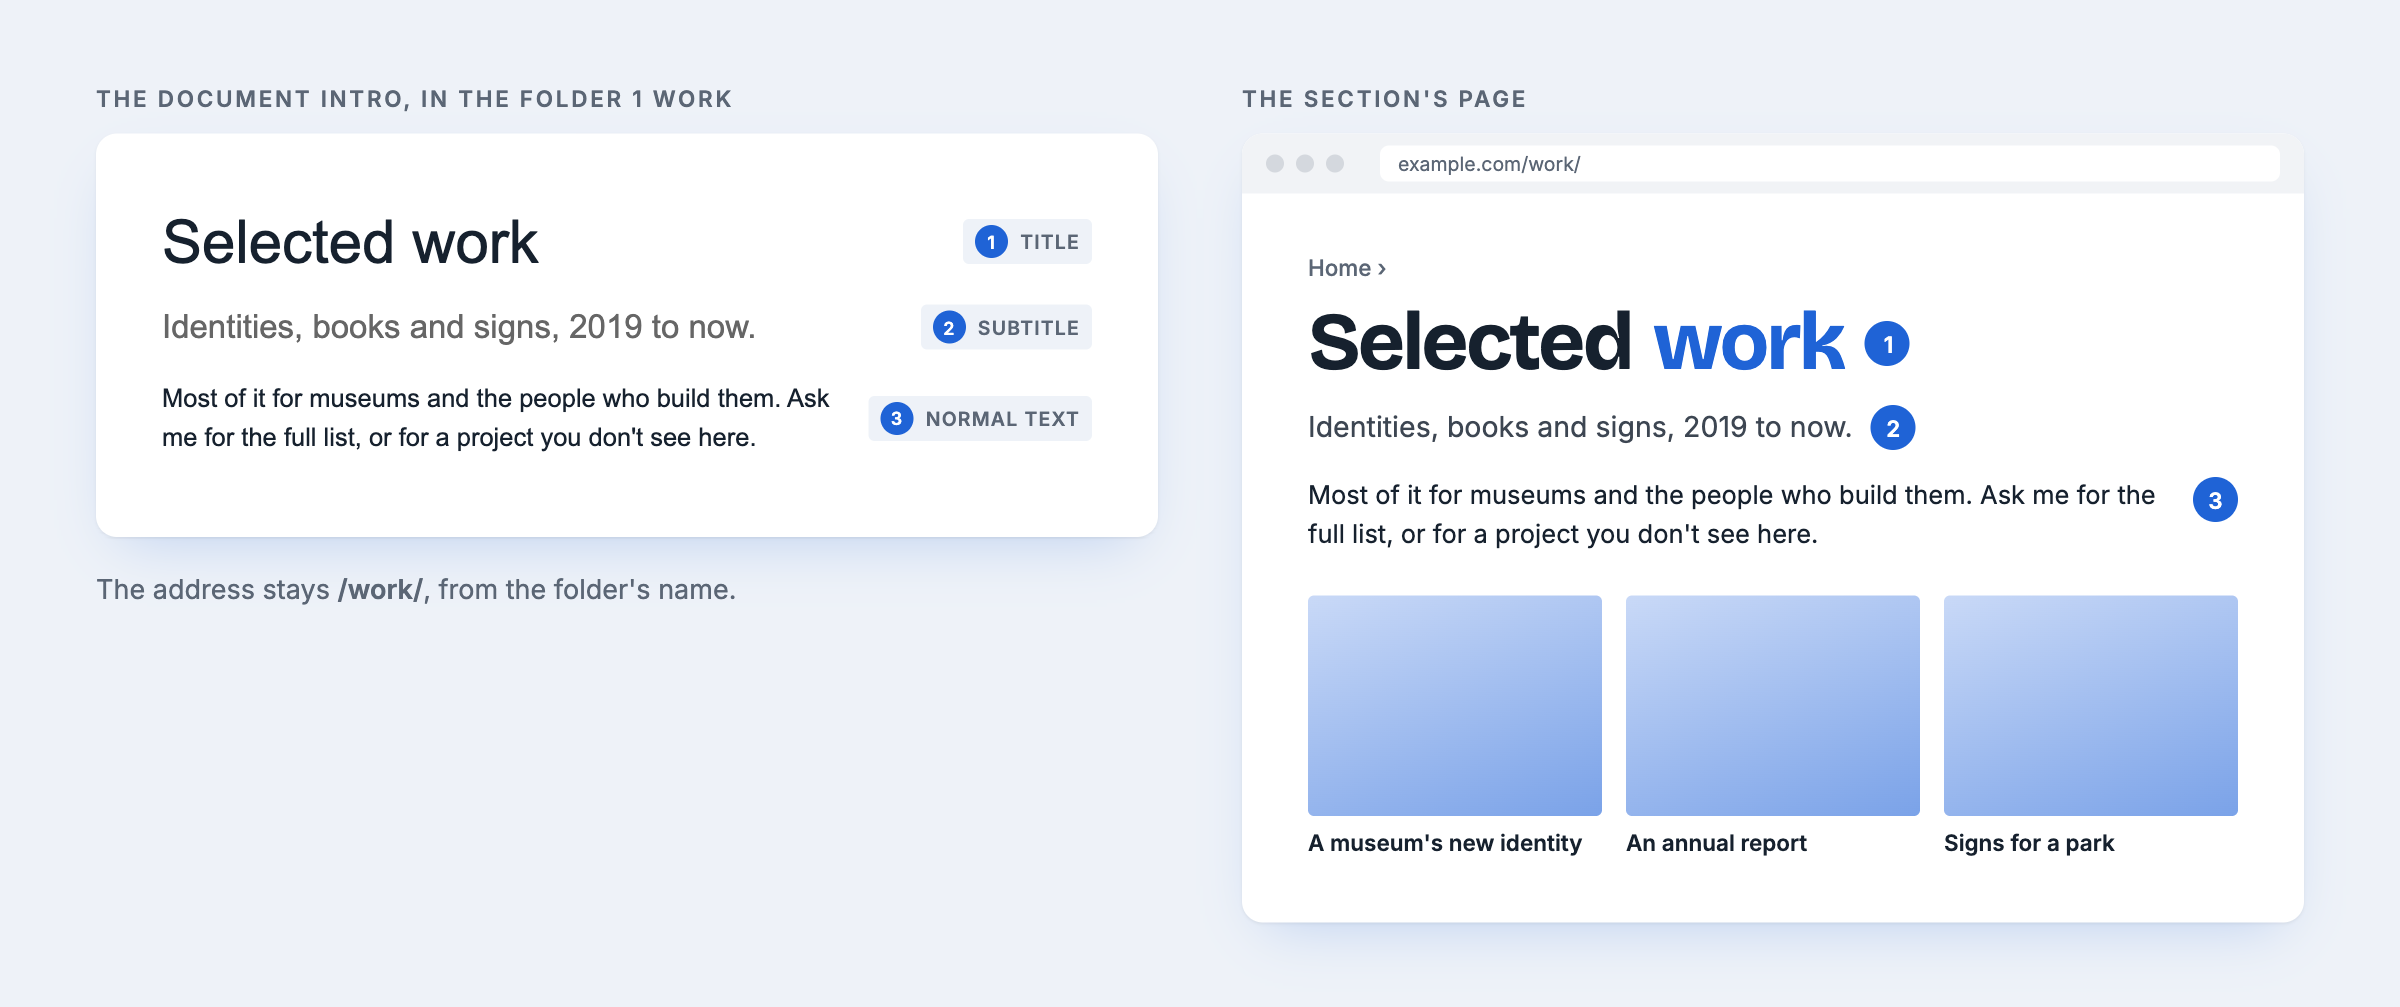Click the third gray browser window dot
2400x1007 pixels.
(x=1335, y=164)
